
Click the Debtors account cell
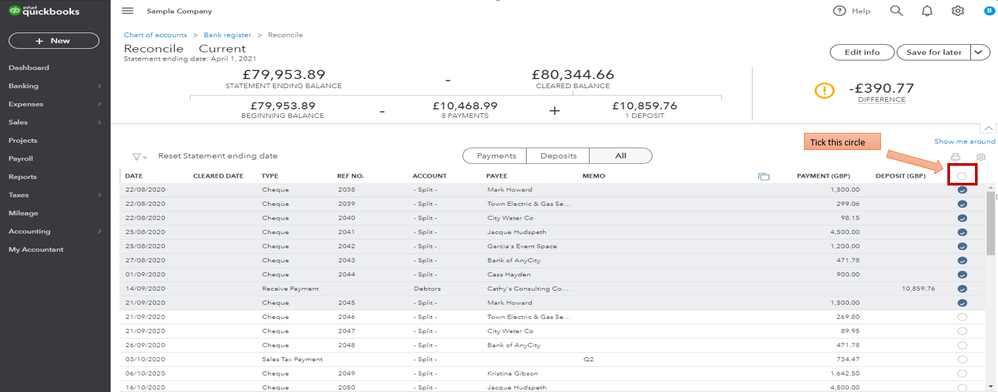(x=427, y=288)
